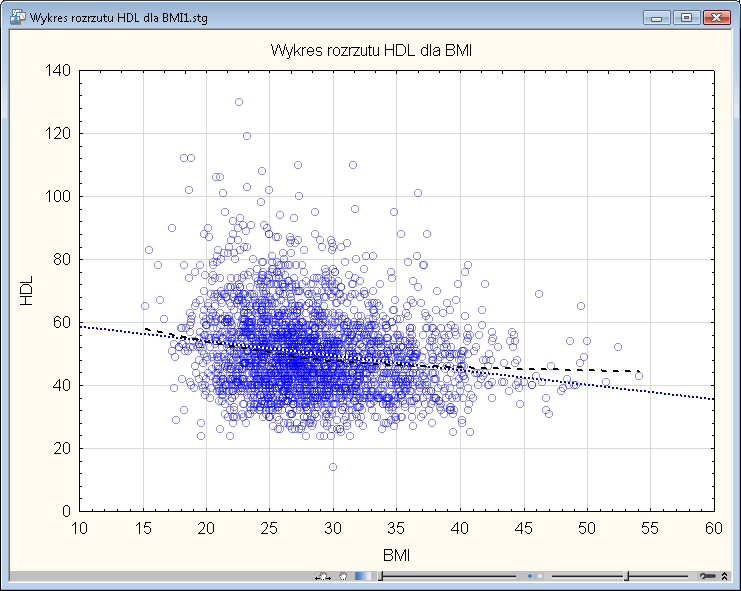This screenshot has height=591, width=741.
Task: Click the highest outlier point near HDL 130
Action: pyautogui.click(x=239, y=102)
